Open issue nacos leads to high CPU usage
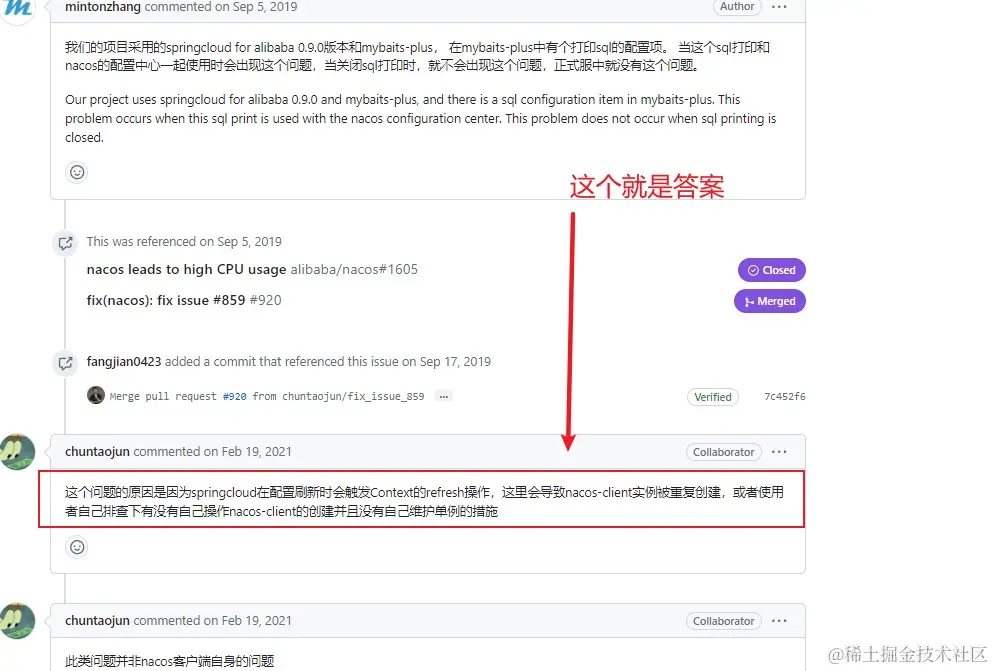The height and width of the screenshot is (671, 994). point(186,269)
